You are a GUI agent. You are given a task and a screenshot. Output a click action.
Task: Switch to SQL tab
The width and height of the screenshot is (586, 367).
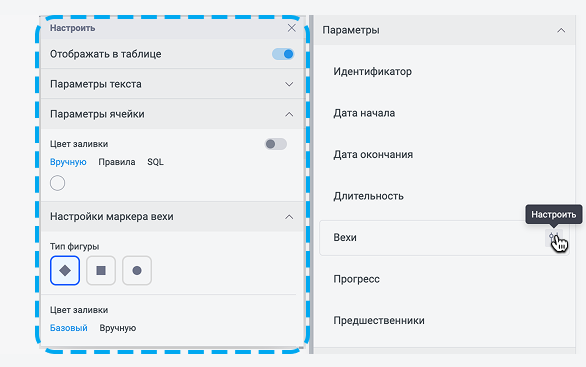pos(155,162)
